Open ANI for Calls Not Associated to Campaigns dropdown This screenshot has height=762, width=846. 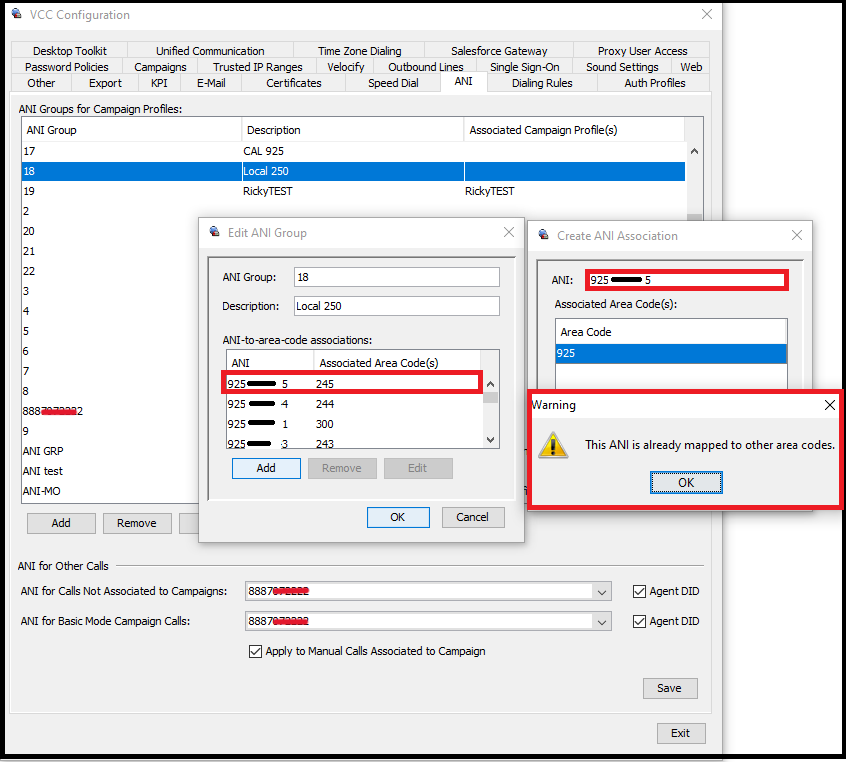coord(602,591)
